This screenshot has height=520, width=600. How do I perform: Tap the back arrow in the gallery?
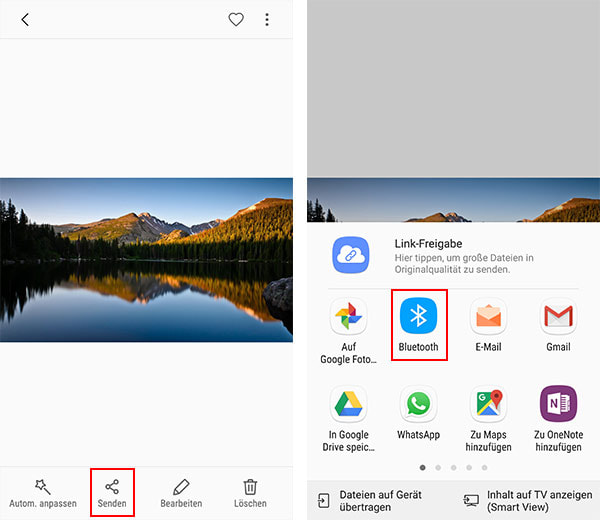pos(25,20)
